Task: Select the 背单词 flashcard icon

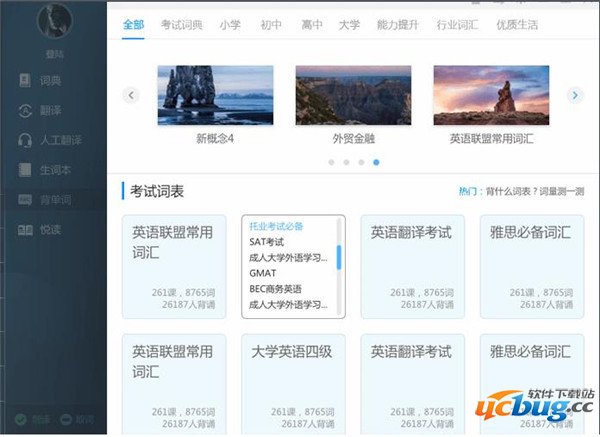Action: coord(25,199)
